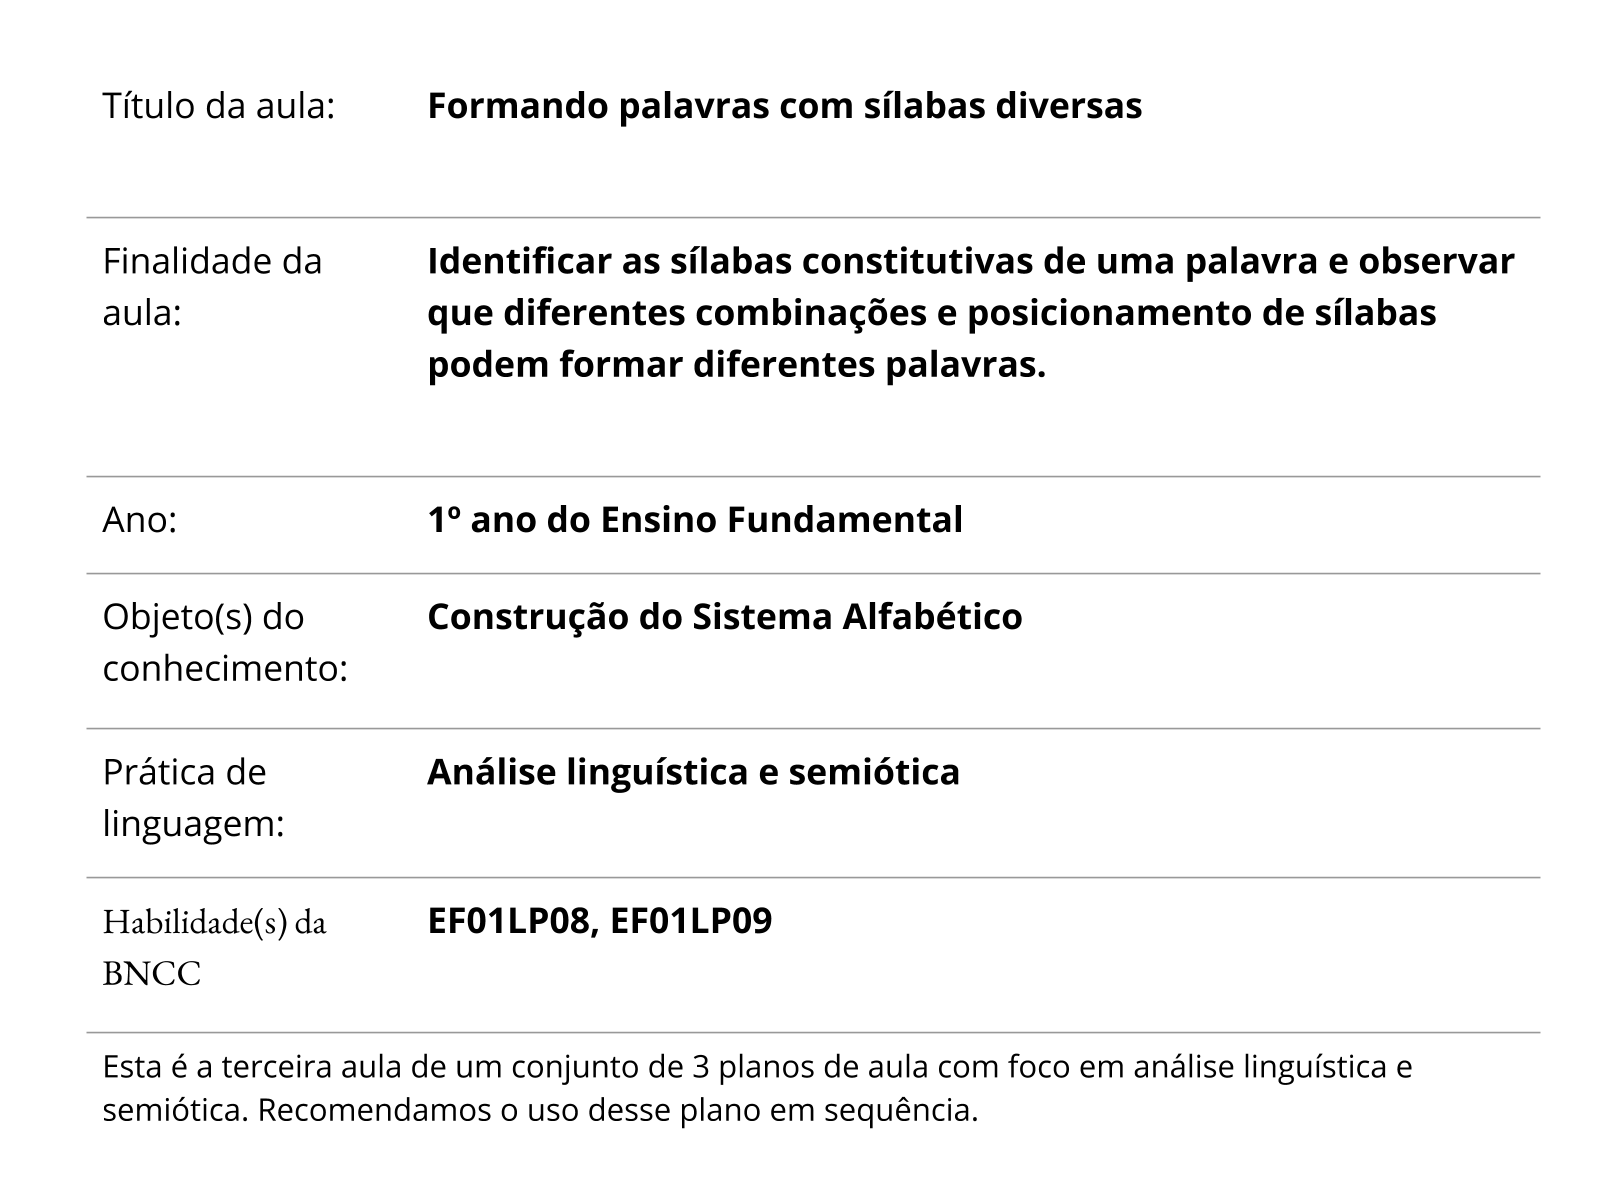
Task: Select 'Construção do Sistema Alfabético' text
Action: pos(725,617)
